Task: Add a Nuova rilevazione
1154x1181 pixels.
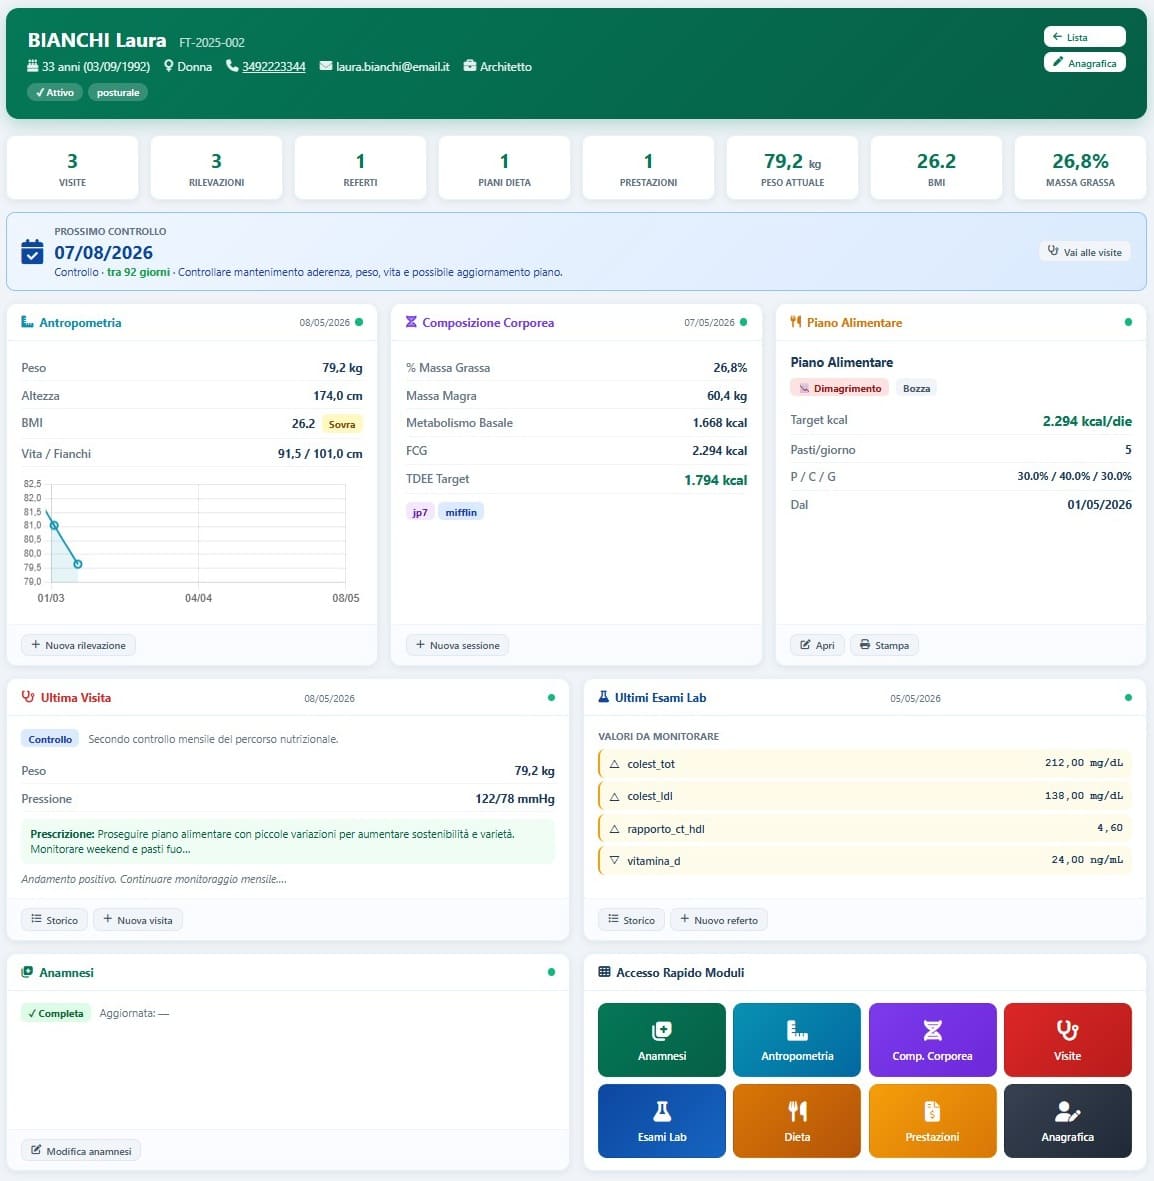Action: [78, 645]
